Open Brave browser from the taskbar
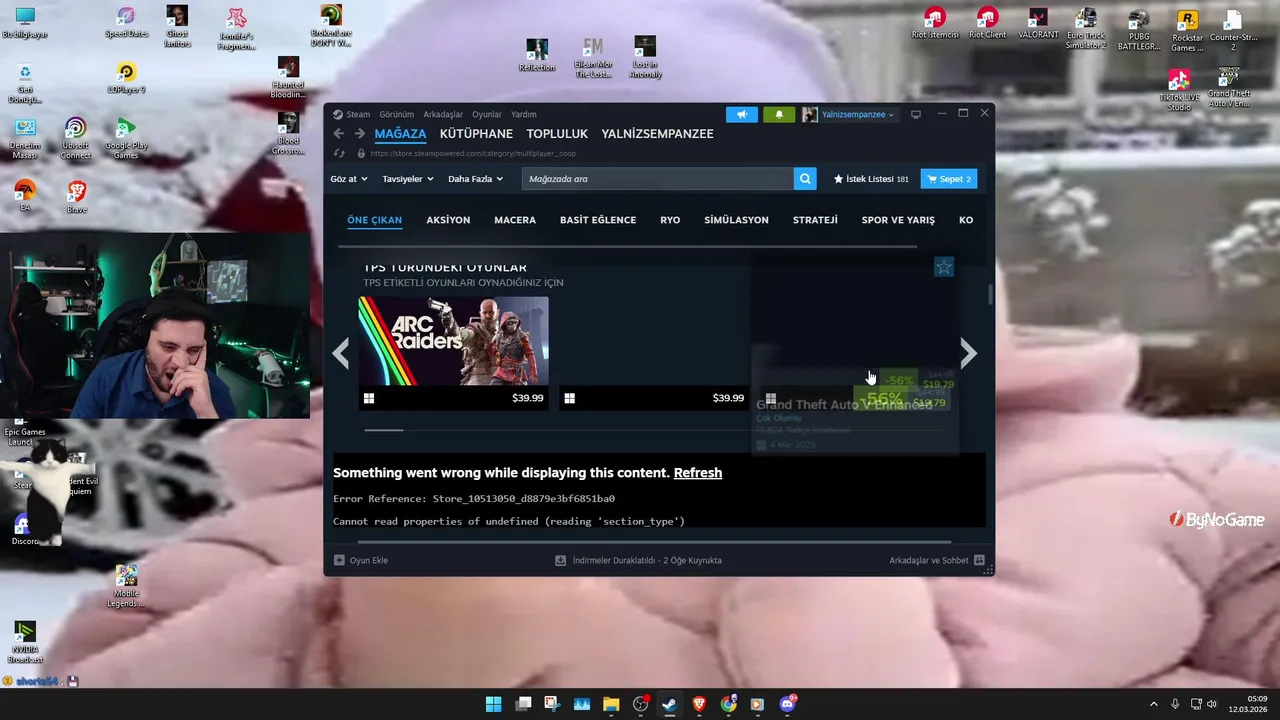The width and height of the screenshot is (1280, 720). [x=699, y=704]
